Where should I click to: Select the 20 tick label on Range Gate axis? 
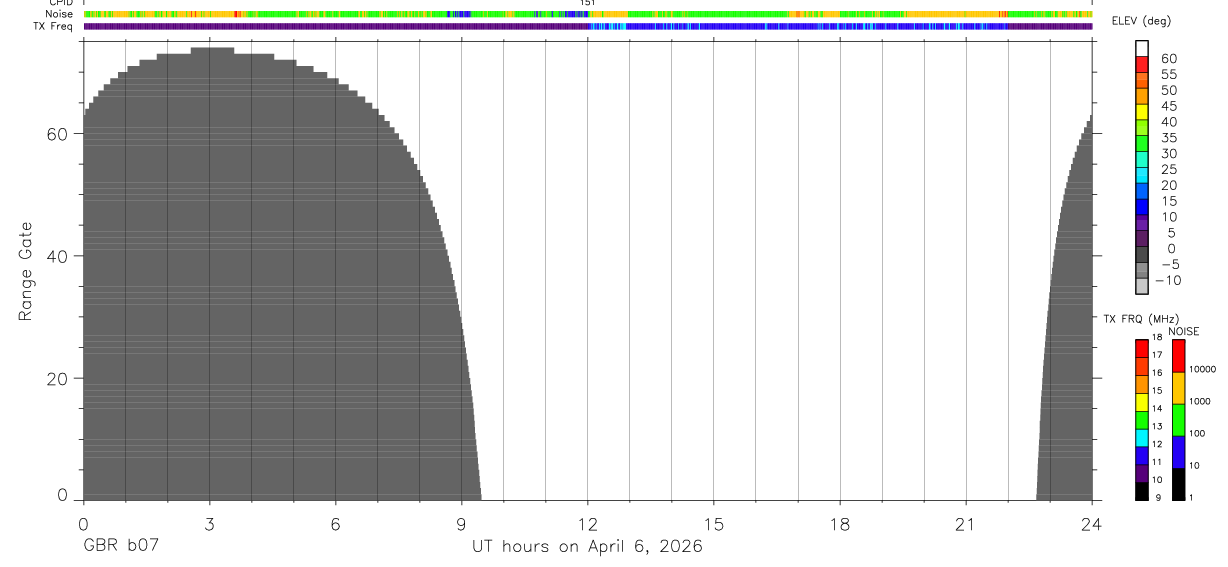pyautogui.click(x=57, y=379)
